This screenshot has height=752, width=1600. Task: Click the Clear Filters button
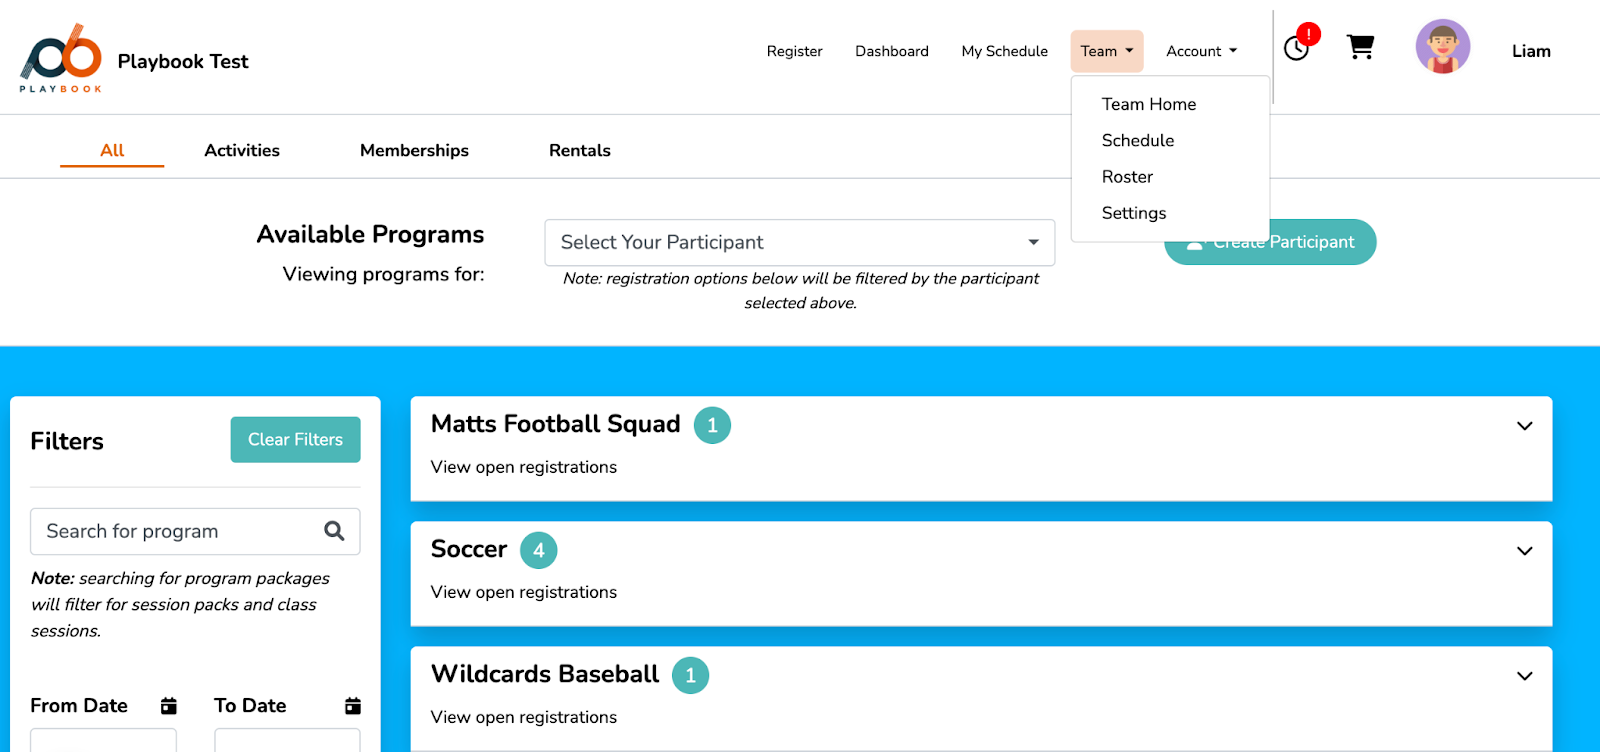pyautogui.click(x=295, y=440)
